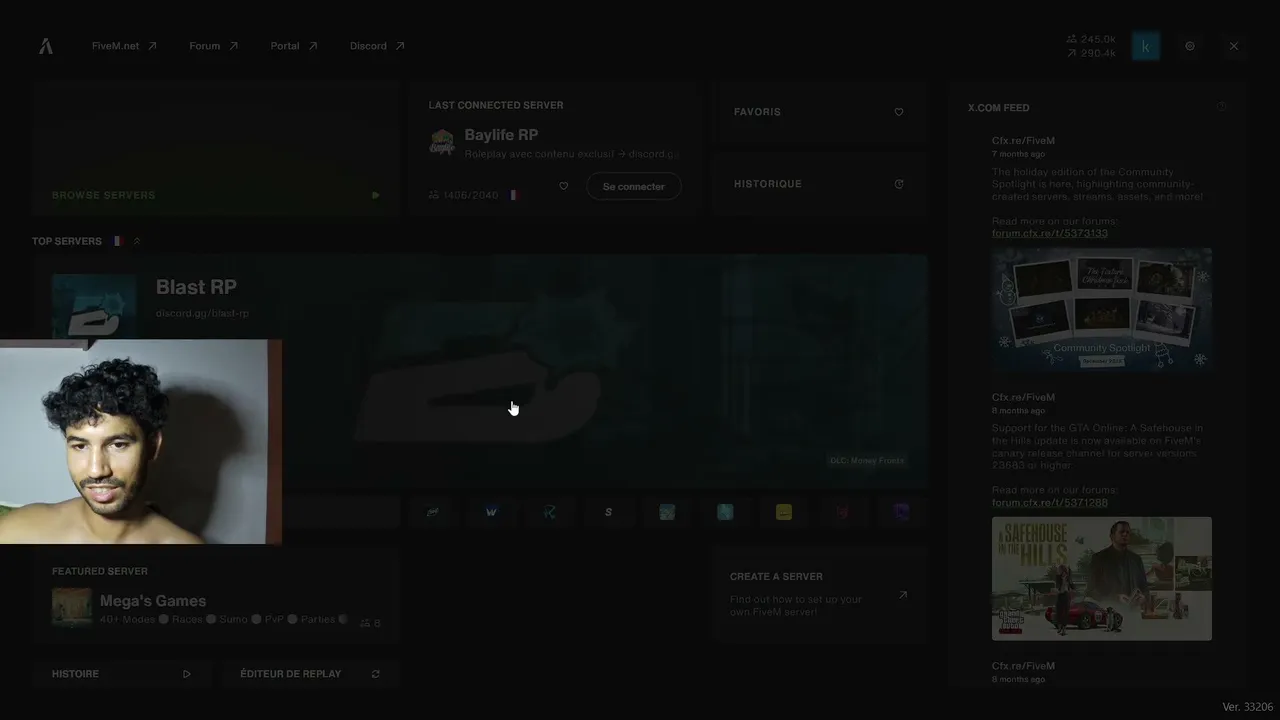Click the icon beside Éditeur de Replay

click(x=375, y=674)
